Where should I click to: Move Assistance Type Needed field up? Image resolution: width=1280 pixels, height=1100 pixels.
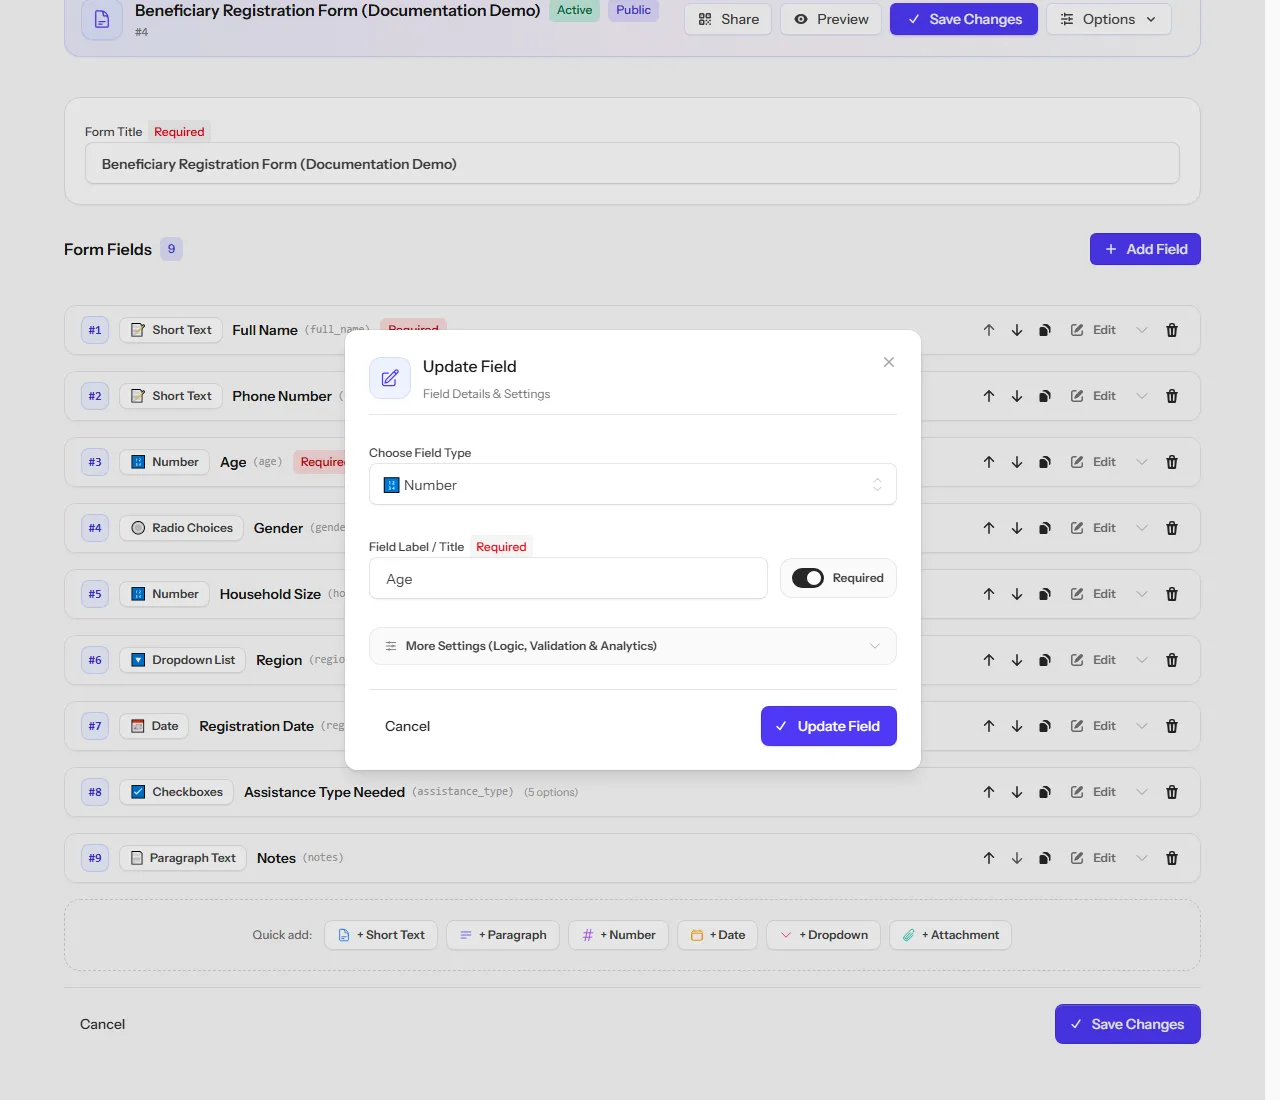point(989,792)
